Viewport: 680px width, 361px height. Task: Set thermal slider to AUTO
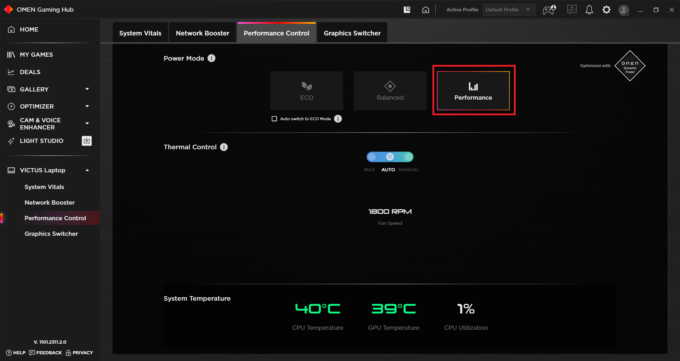390,157
